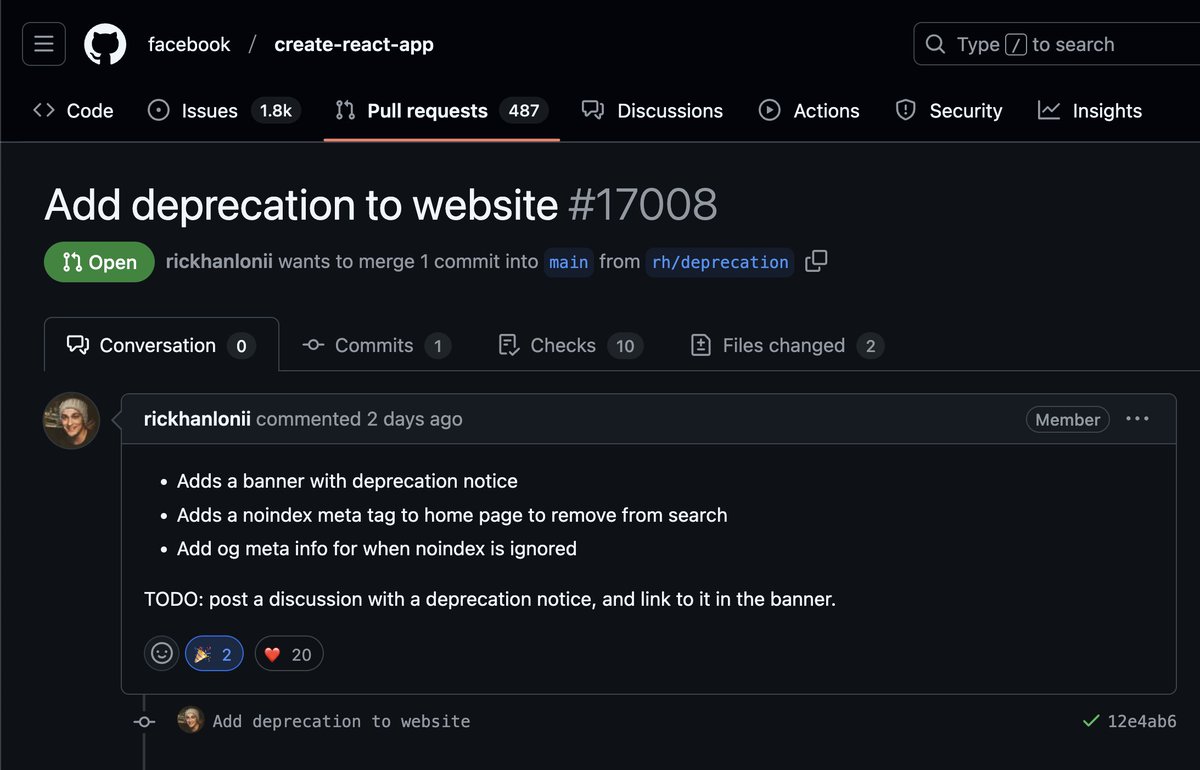Click the Files changed count badge 2
1200x770 pixels.
(x=870, y=346)
